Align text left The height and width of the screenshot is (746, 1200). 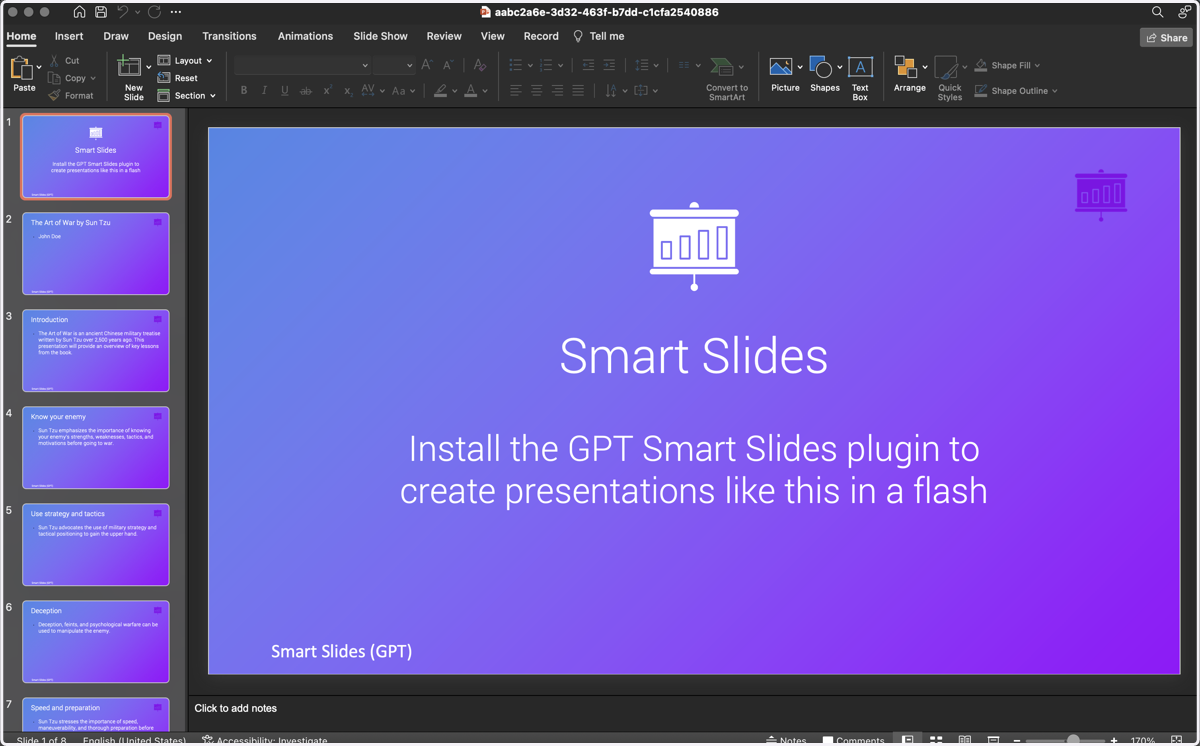[x=516, y=91]
